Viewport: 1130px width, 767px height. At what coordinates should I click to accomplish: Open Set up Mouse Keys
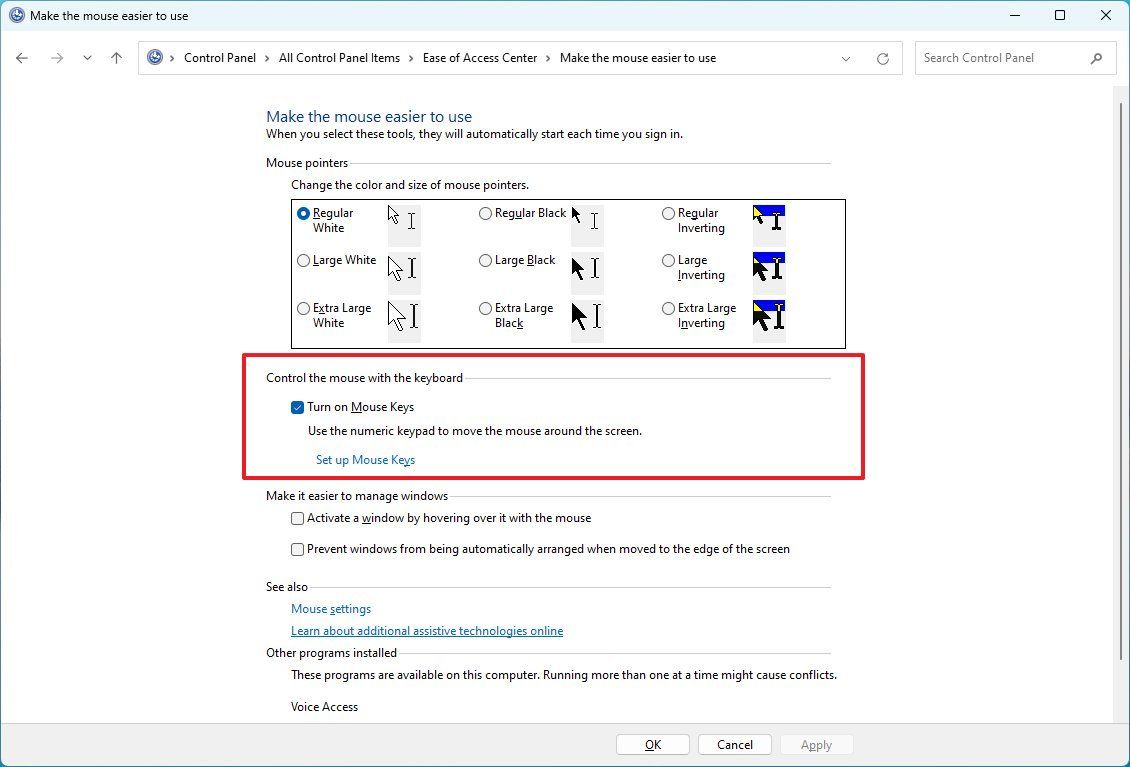pyautogui.click(x=365, y=459)
